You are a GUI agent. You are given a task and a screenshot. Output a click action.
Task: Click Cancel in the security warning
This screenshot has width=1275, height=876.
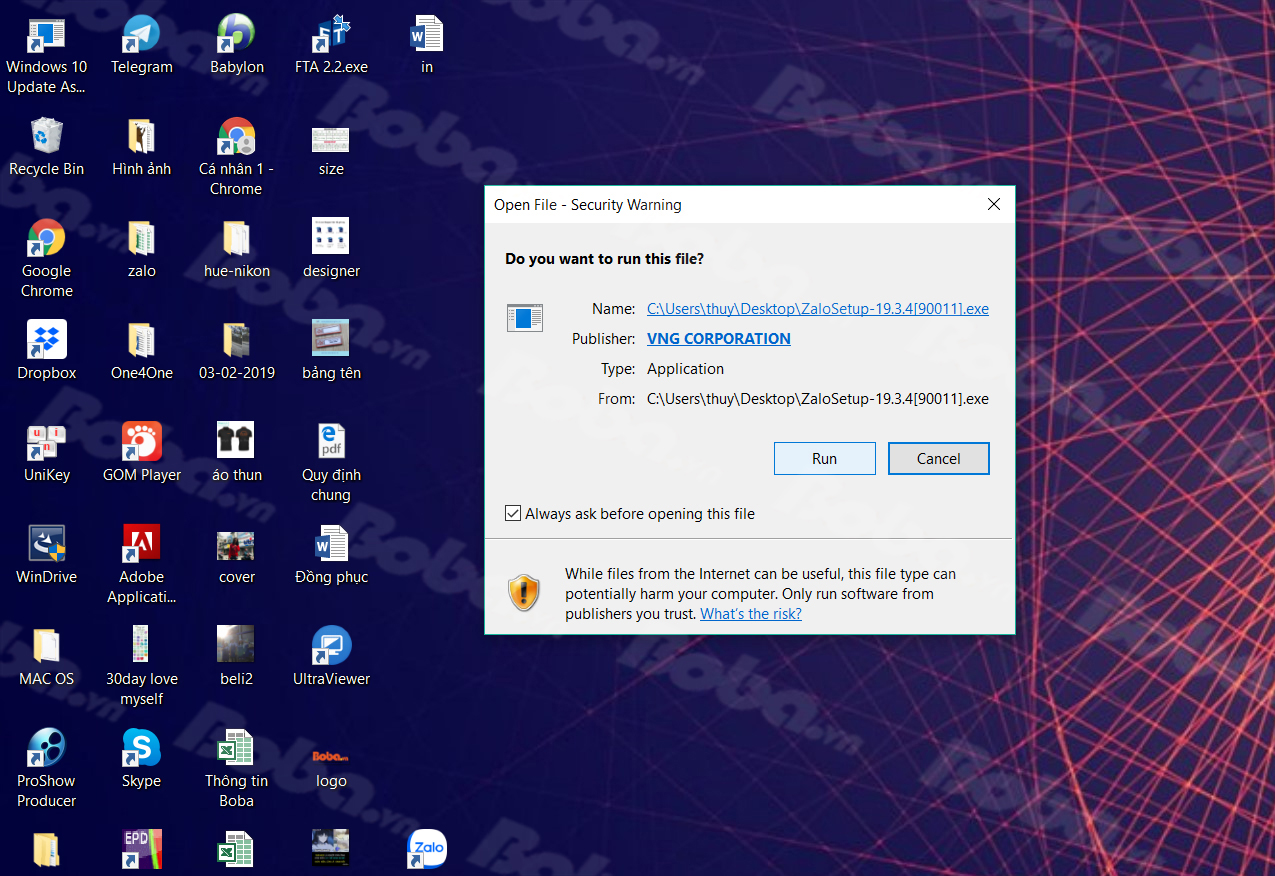pyautogui.click(x=938, y=458)
